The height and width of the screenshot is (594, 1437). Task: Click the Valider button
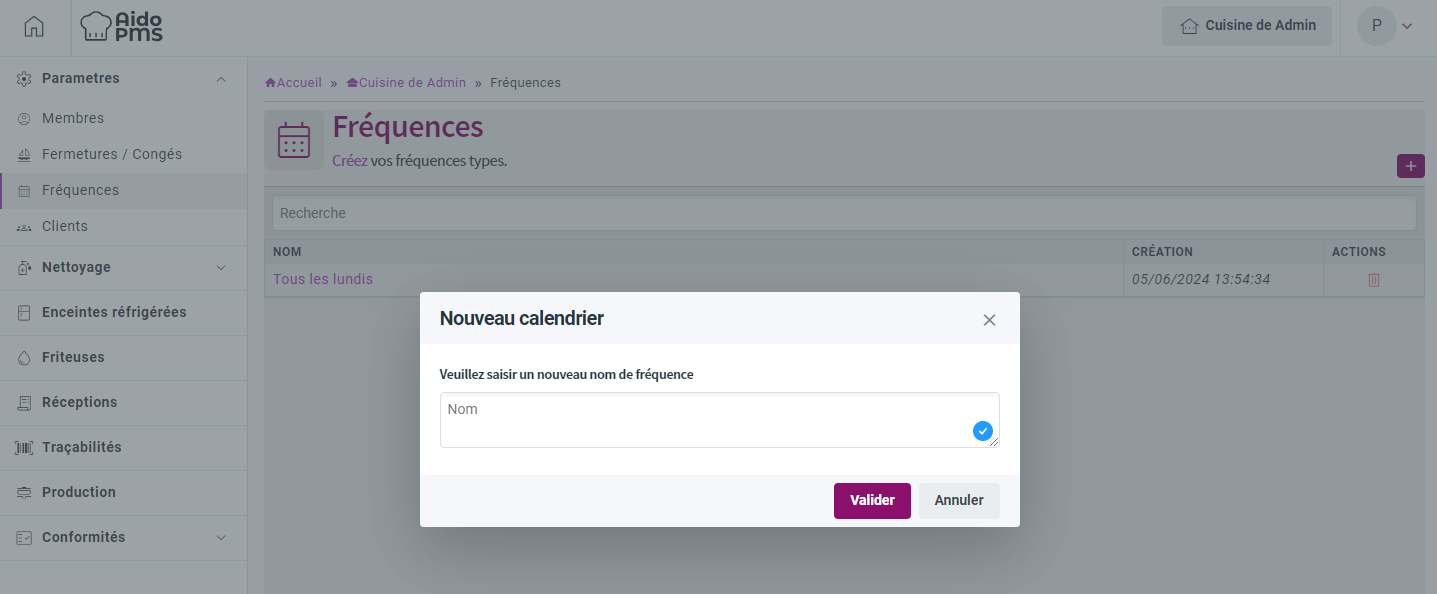872,500
